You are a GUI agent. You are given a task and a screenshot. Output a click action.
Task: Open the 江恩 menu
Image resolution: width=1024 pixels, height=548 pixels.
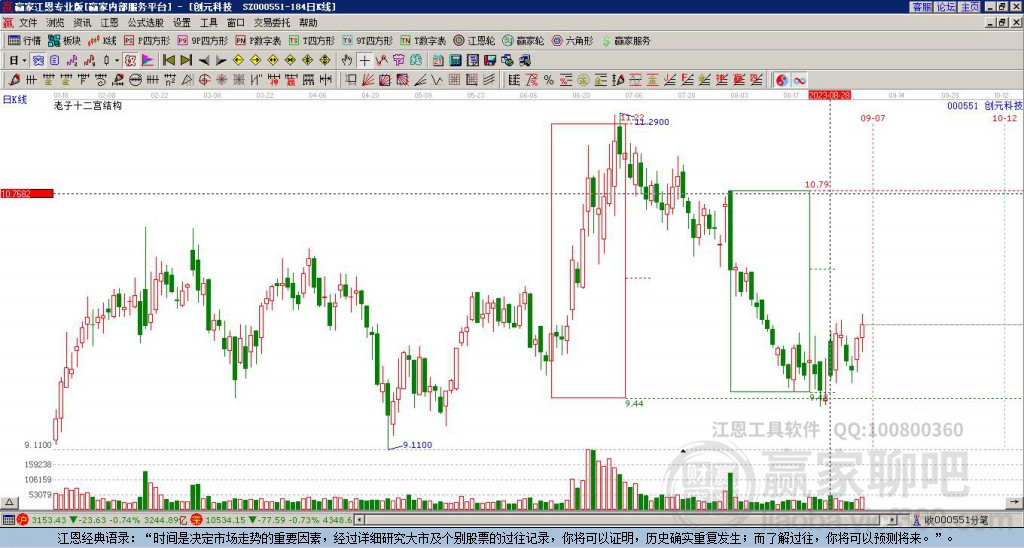tap(109, 23)
